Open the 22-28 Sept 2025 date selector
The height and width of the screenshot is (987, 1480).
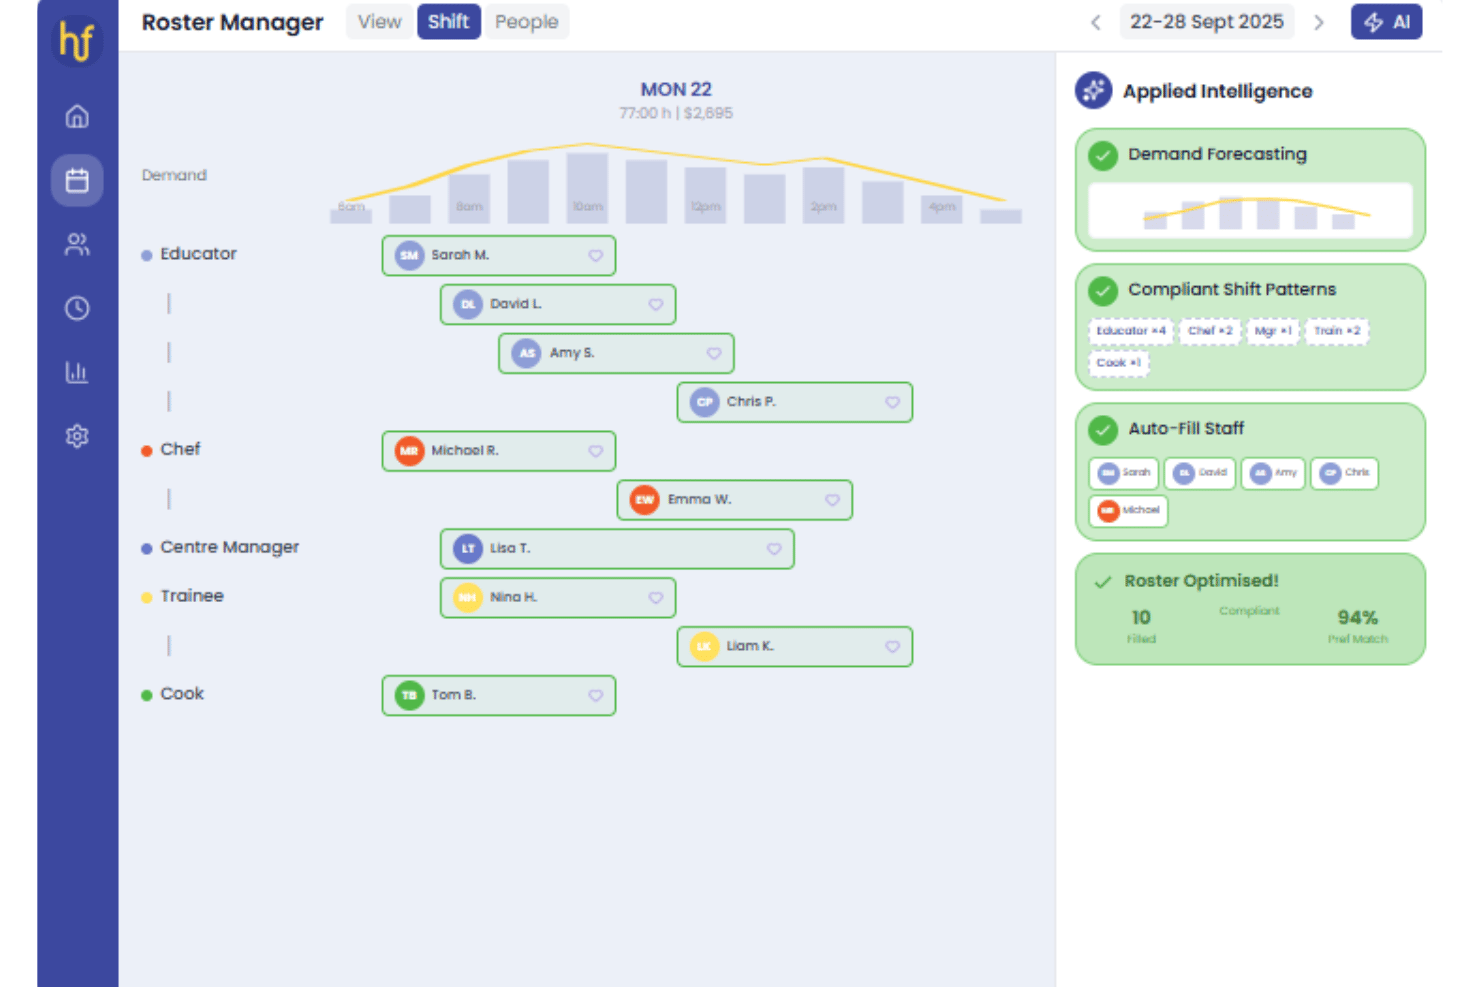point(1207,22)
